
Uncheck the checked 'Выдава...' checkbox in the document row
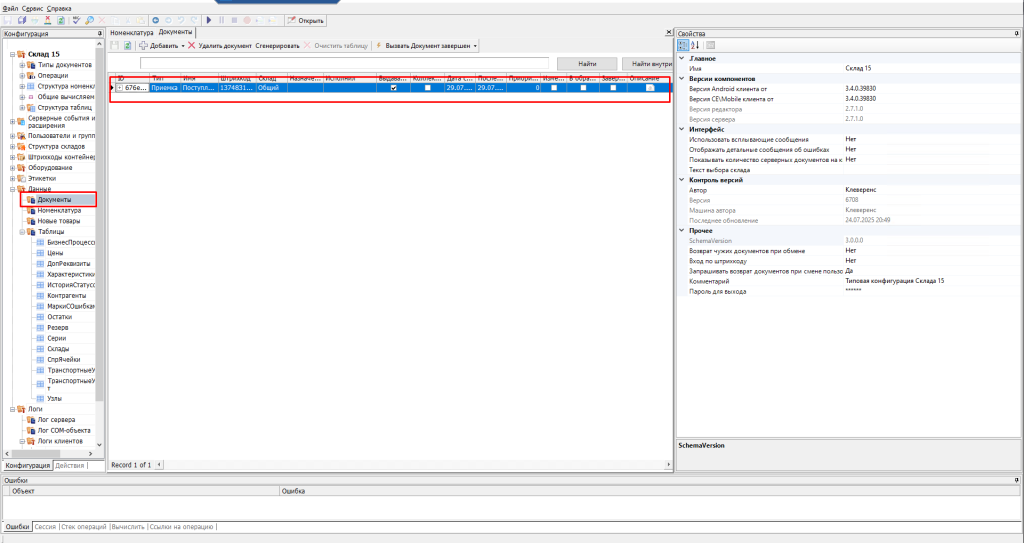[x=393, y=88]
